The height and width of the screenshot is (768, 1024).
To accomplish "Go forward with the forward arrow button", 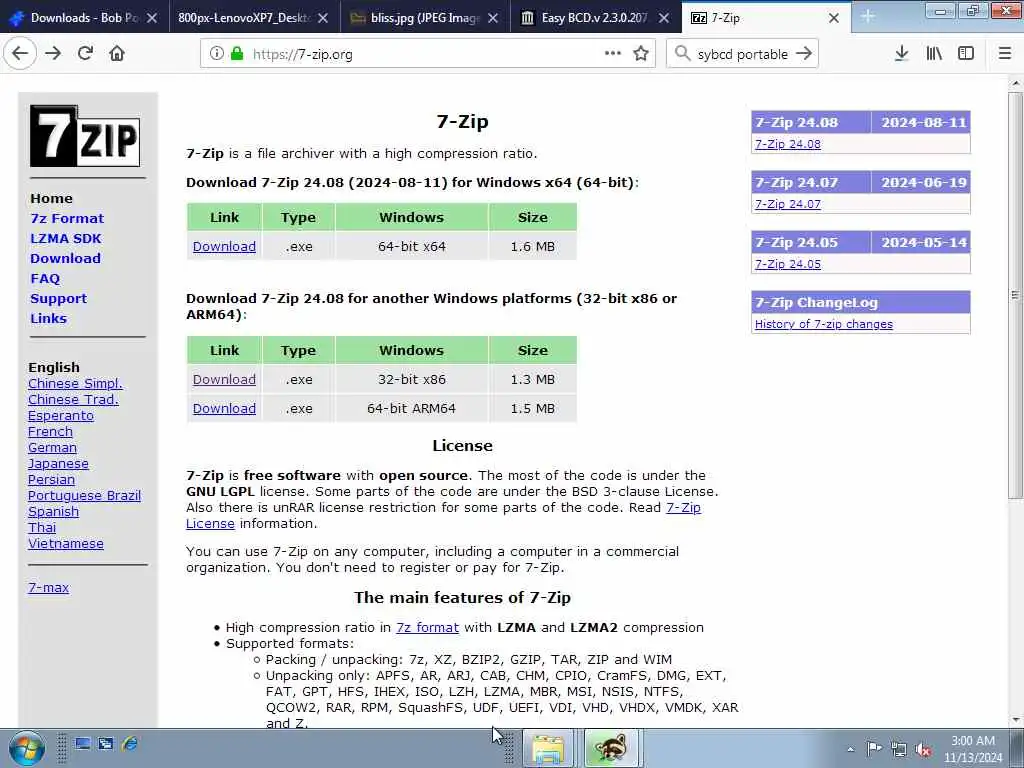I will 53,54.
